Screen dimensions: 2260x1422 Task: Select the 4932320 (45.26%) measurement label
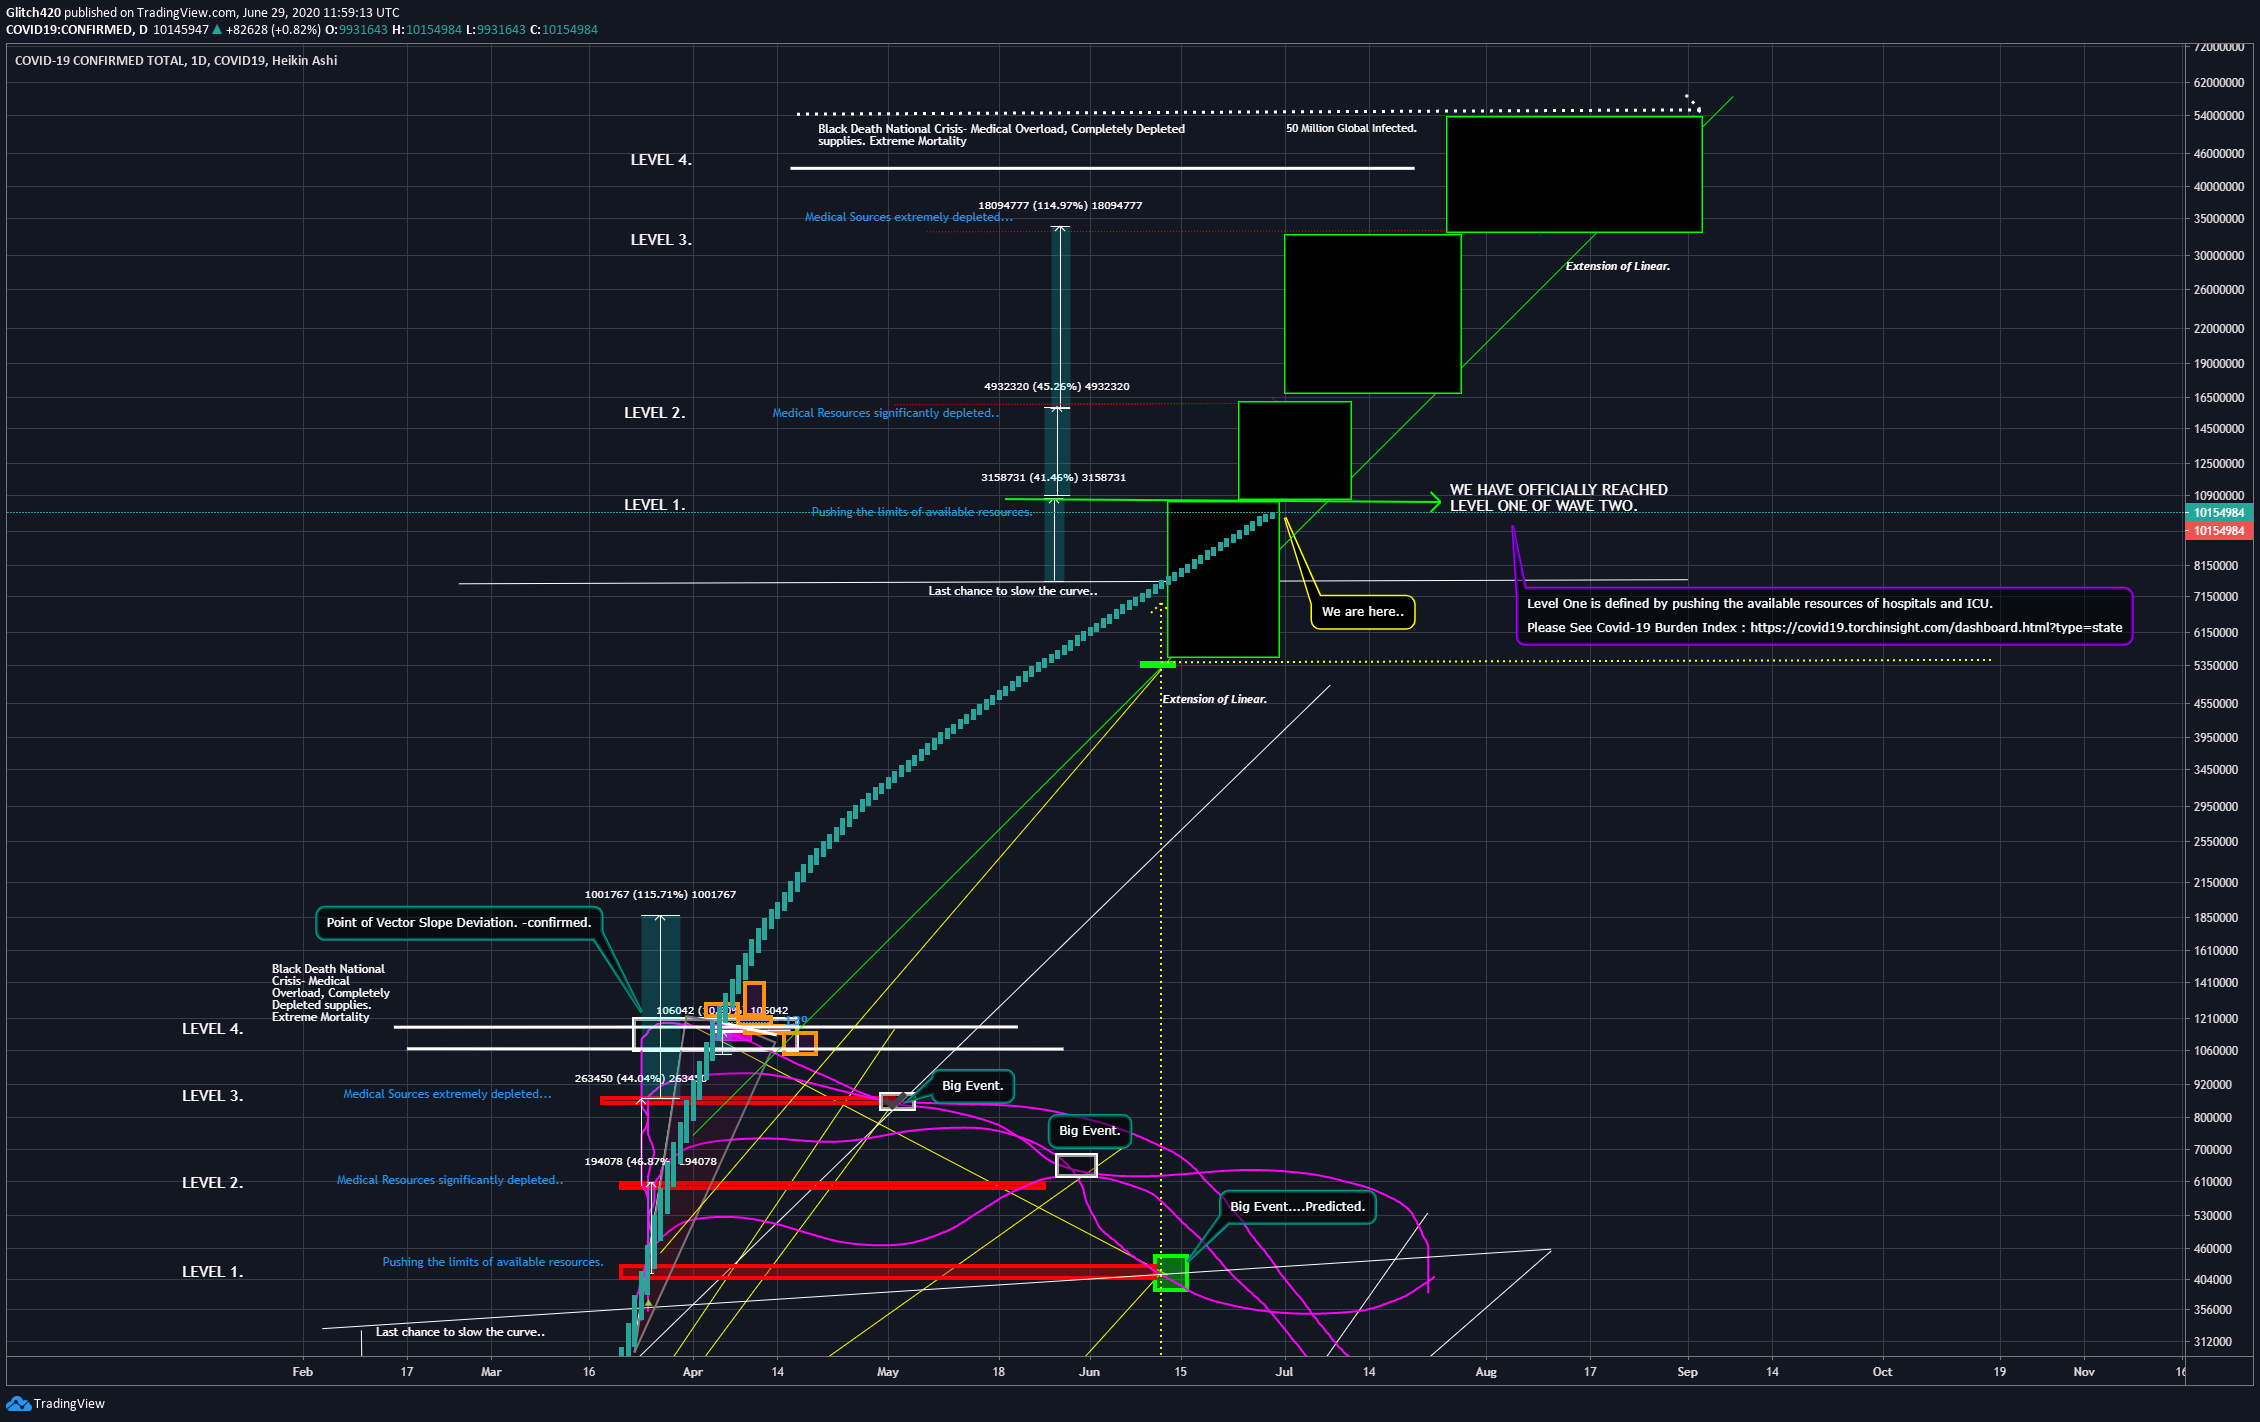point(1057,387)
